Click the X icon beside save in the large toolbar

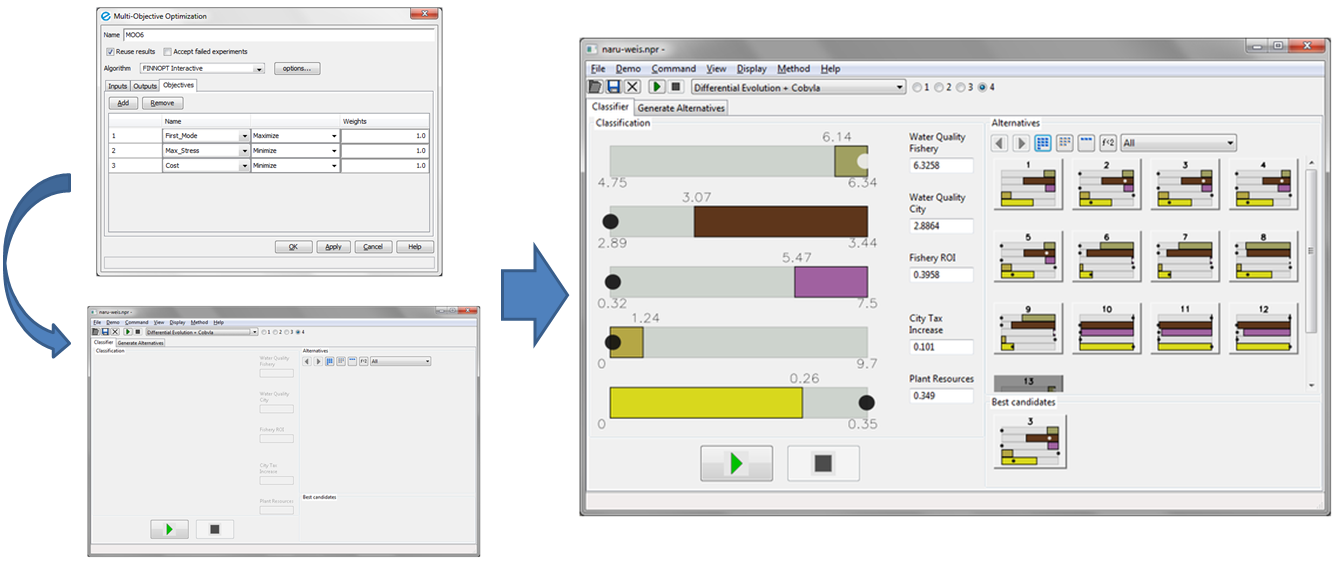coord(633,87)
